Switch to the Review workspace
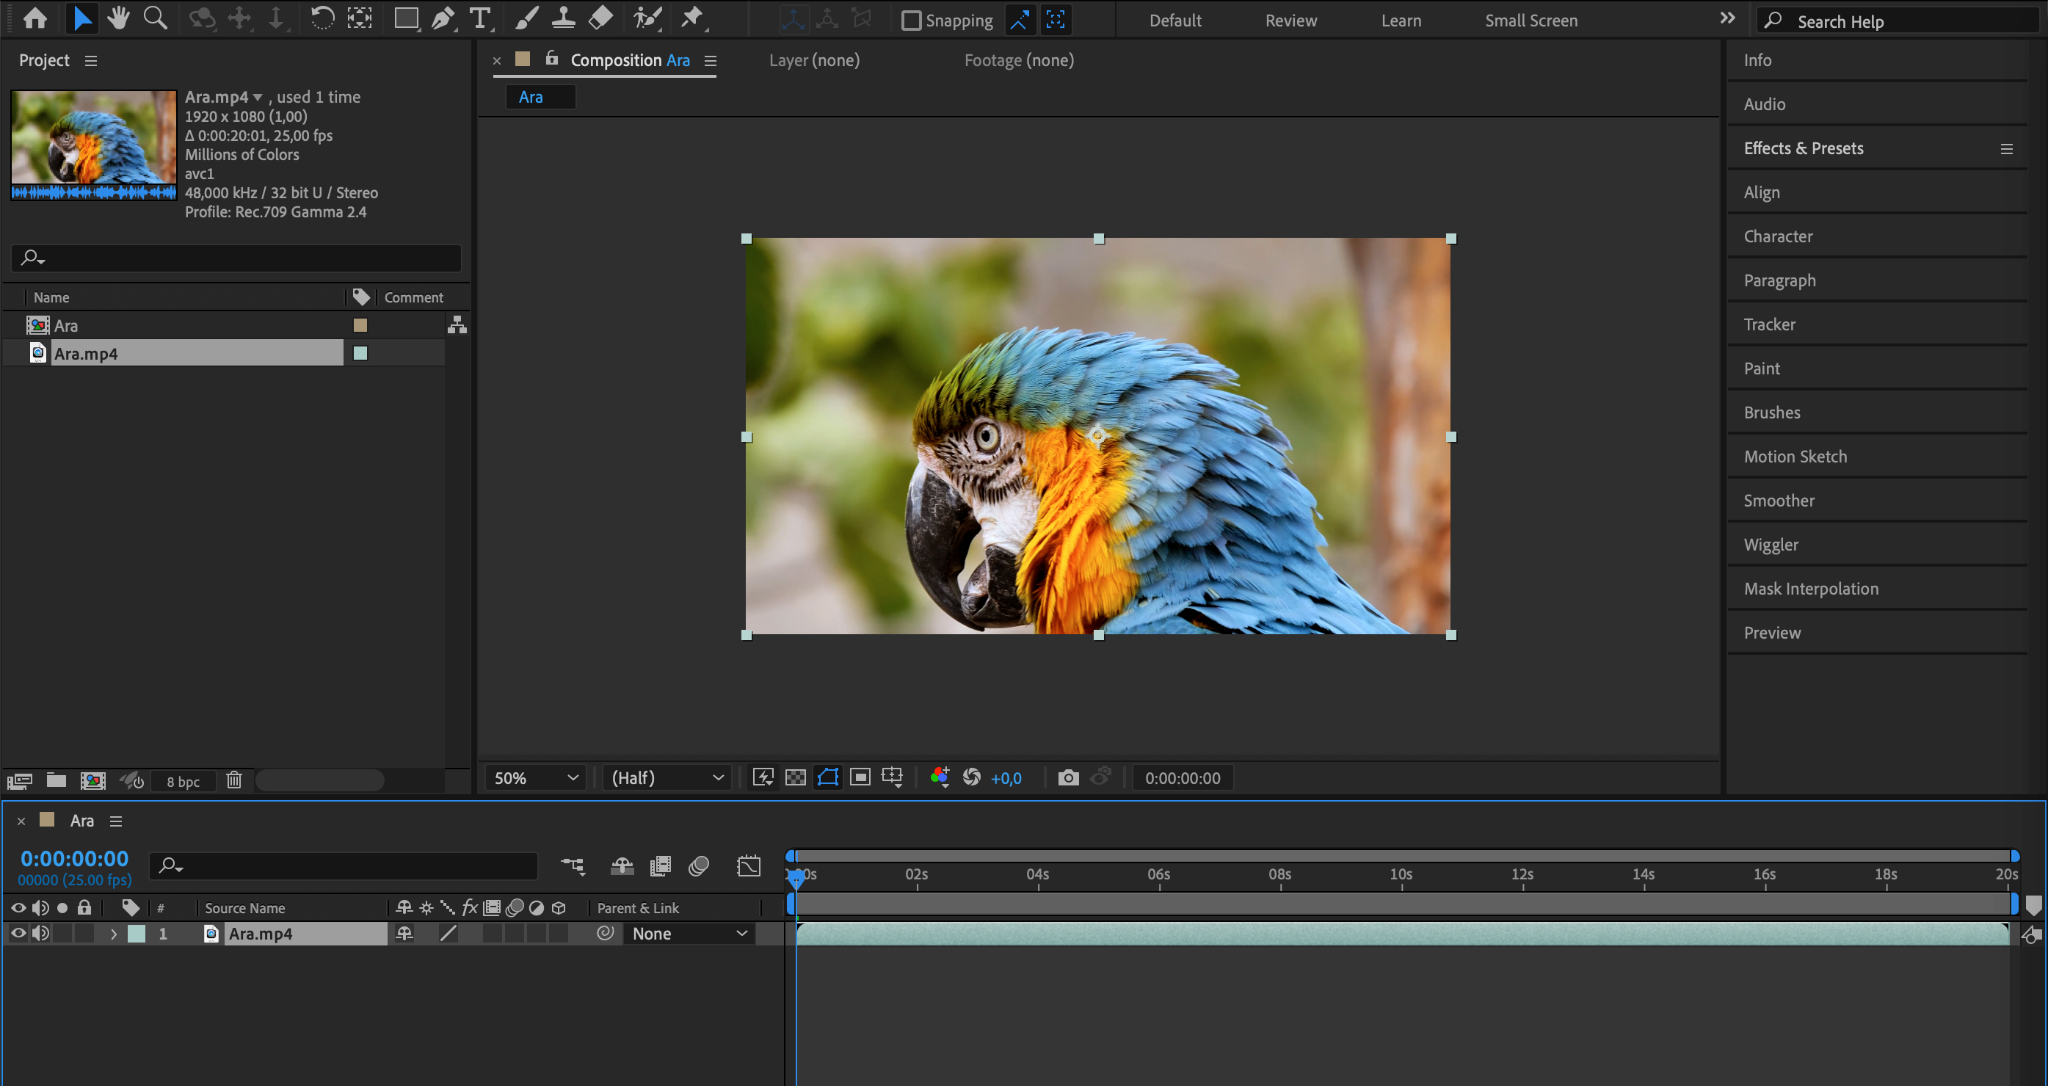2048x1086 pixels. pyautogui.click(x=1291, y=20)
